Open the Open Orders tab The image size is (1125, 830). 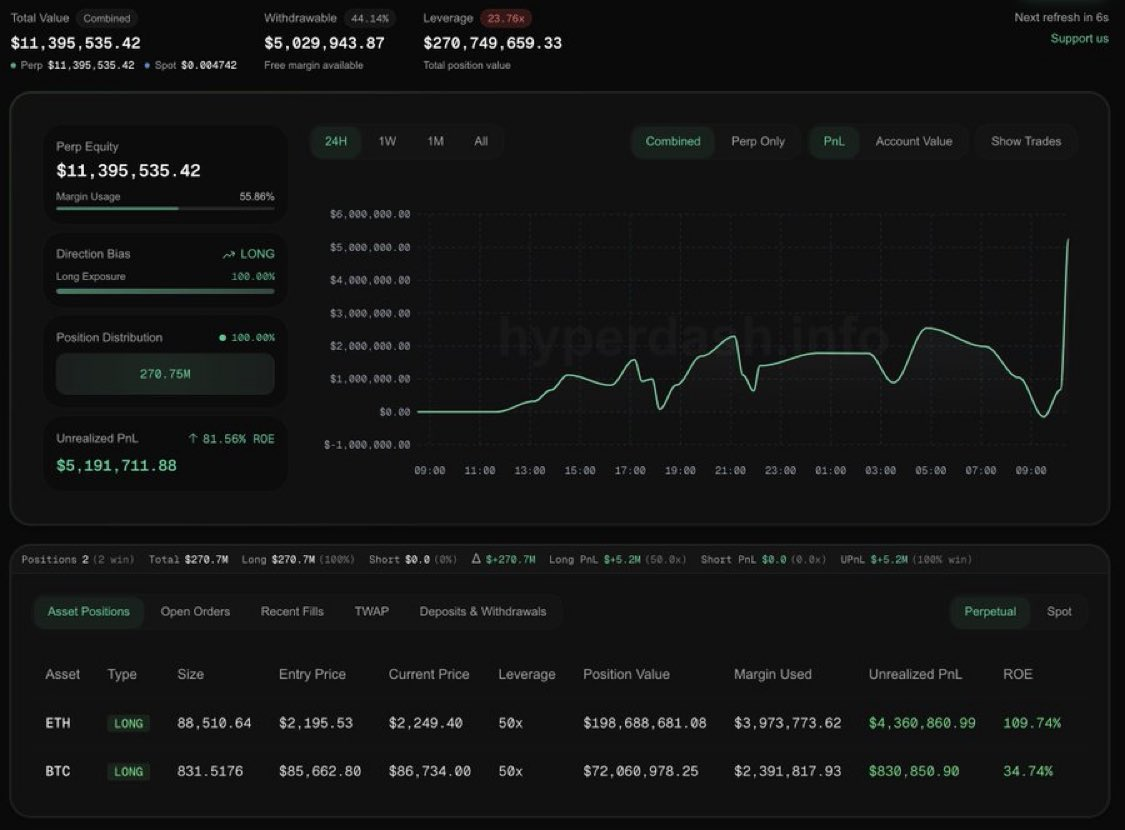tap(195, 611)
